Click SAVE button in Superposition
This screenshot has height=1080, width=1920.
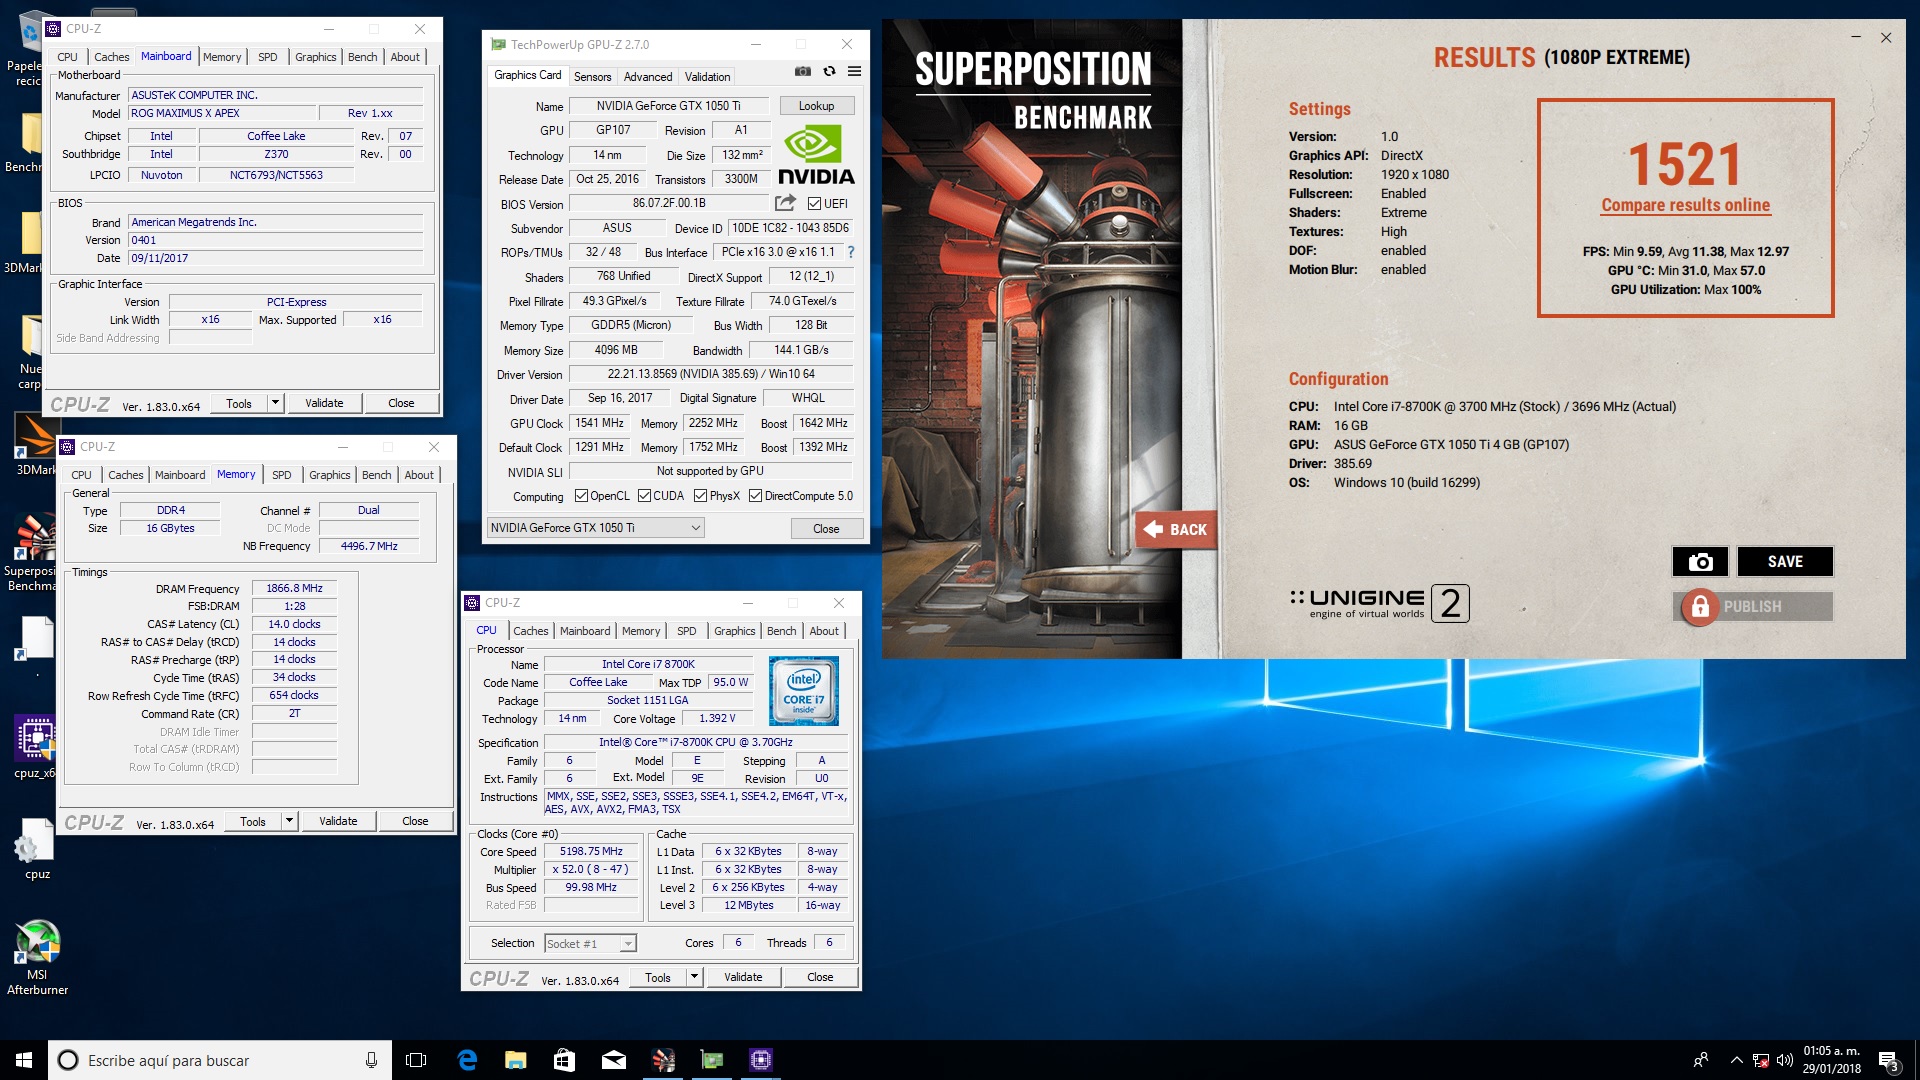click(x=1785, y=562)
